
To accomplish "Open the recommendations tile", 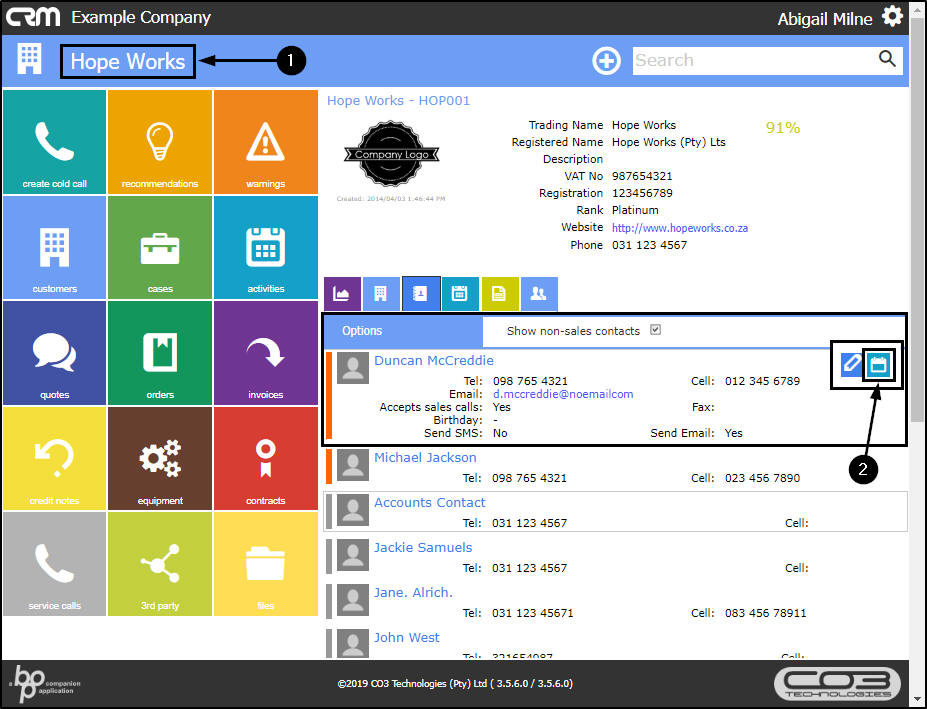I will (x=160, y=142).
